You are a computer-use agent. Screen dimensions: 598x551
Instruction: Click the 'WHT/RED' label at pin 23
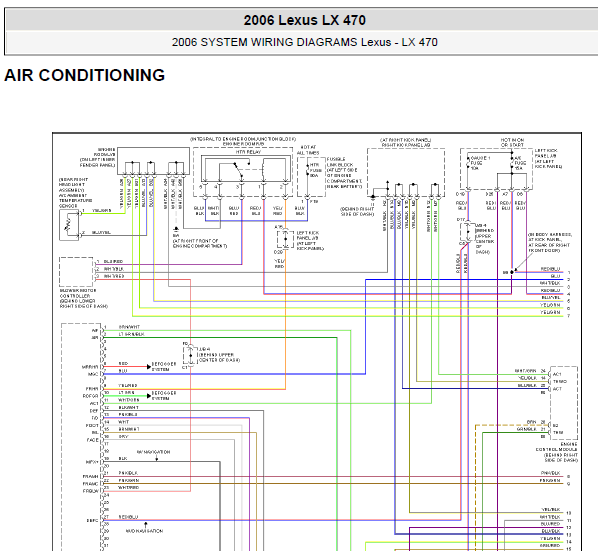tap(129, 488)
